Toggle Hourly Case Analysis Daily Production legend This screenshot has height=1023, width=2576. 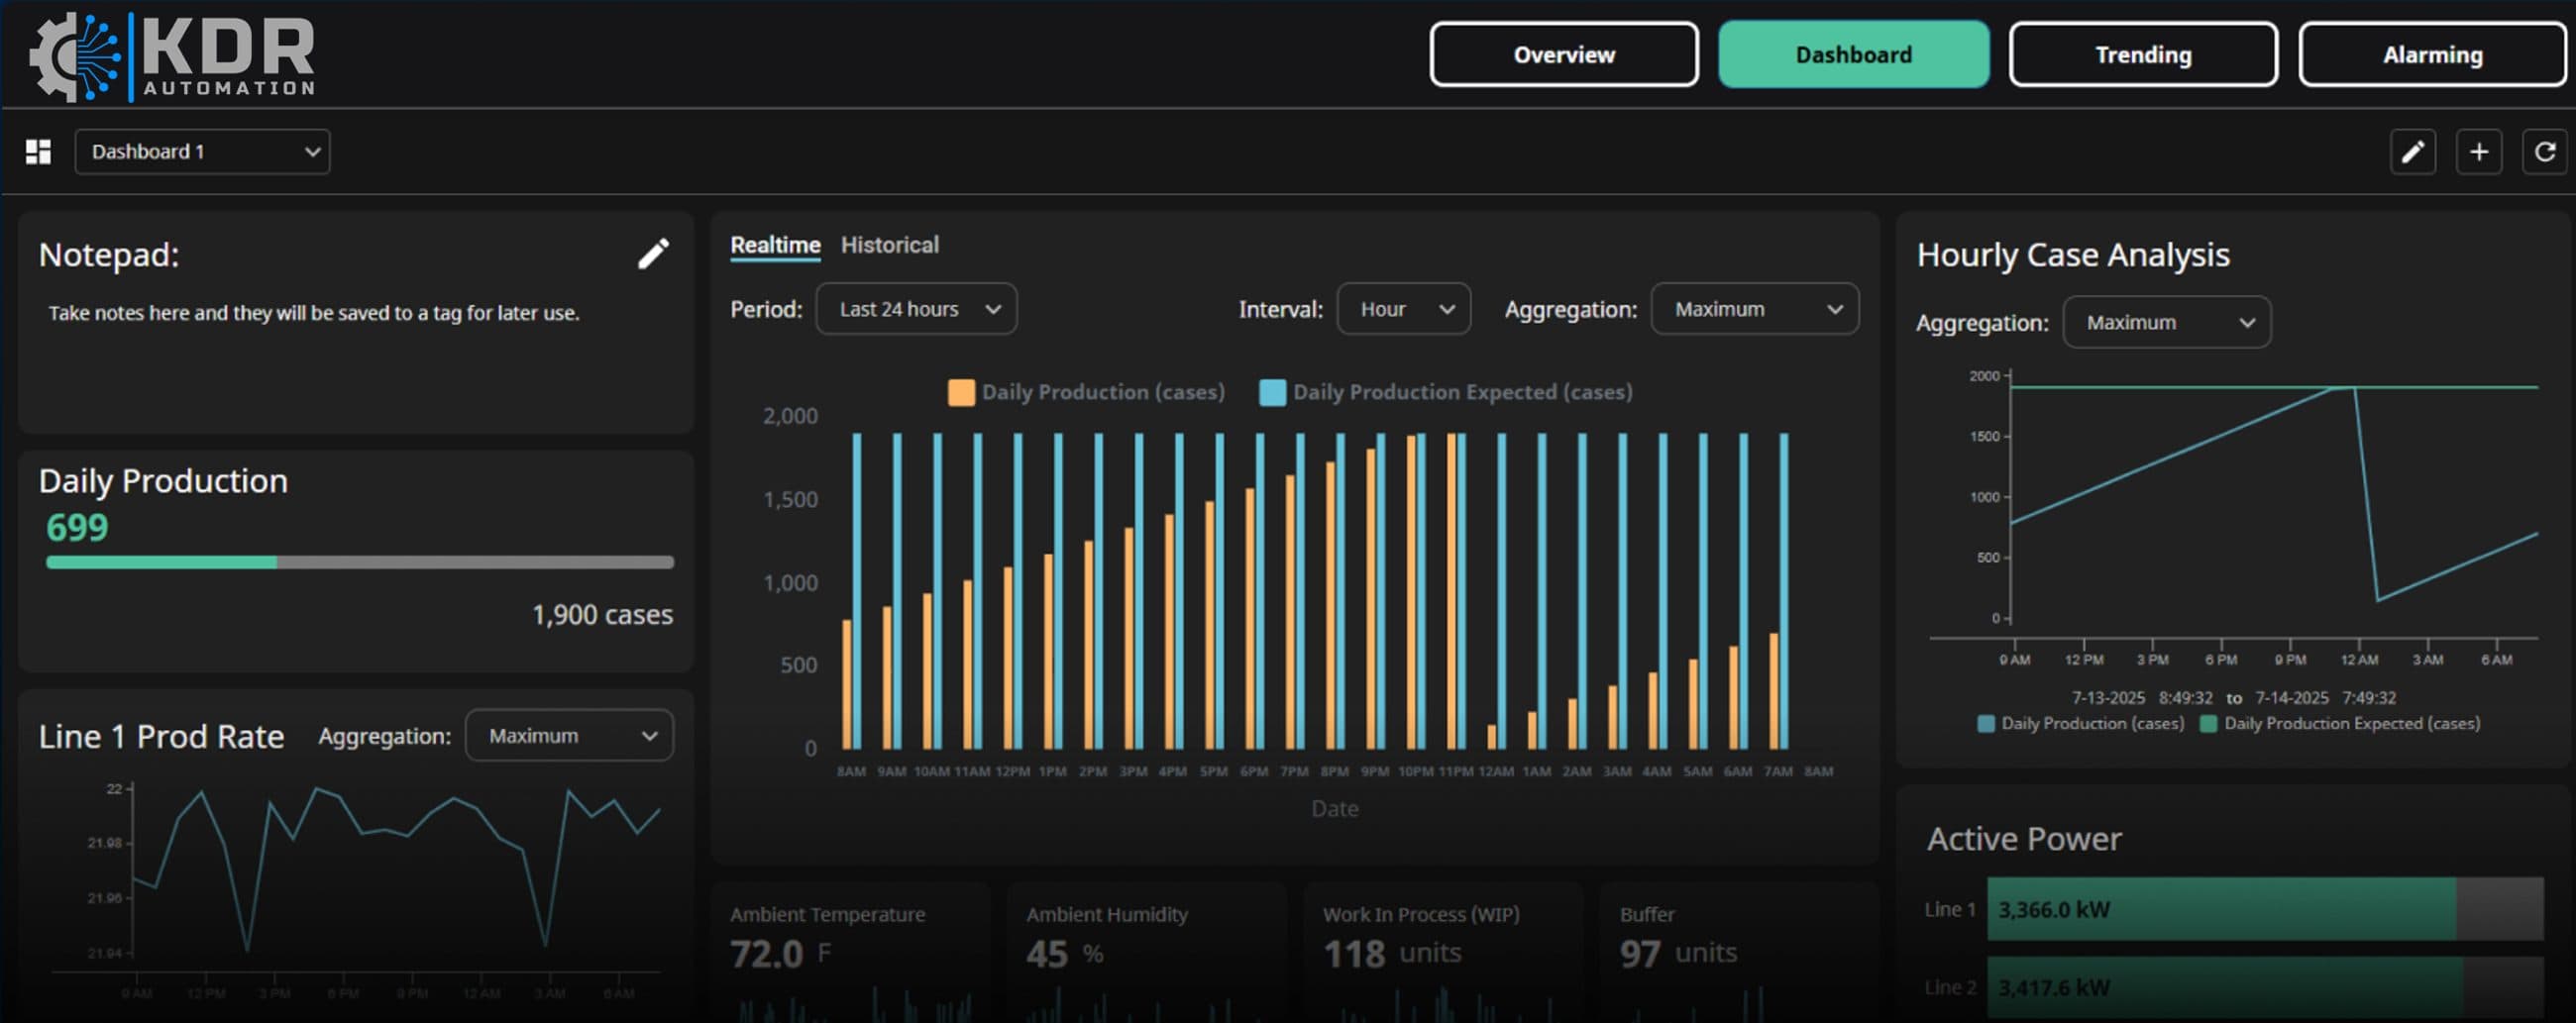[2081, 723]
